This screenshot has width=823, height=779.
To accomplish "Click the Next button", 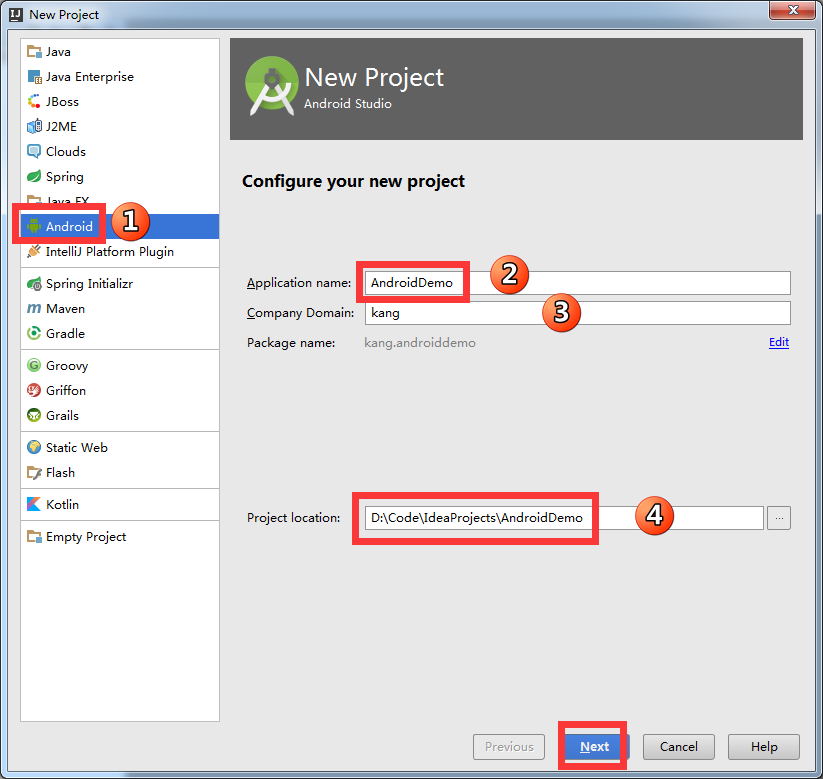I will tap(594, 746).
